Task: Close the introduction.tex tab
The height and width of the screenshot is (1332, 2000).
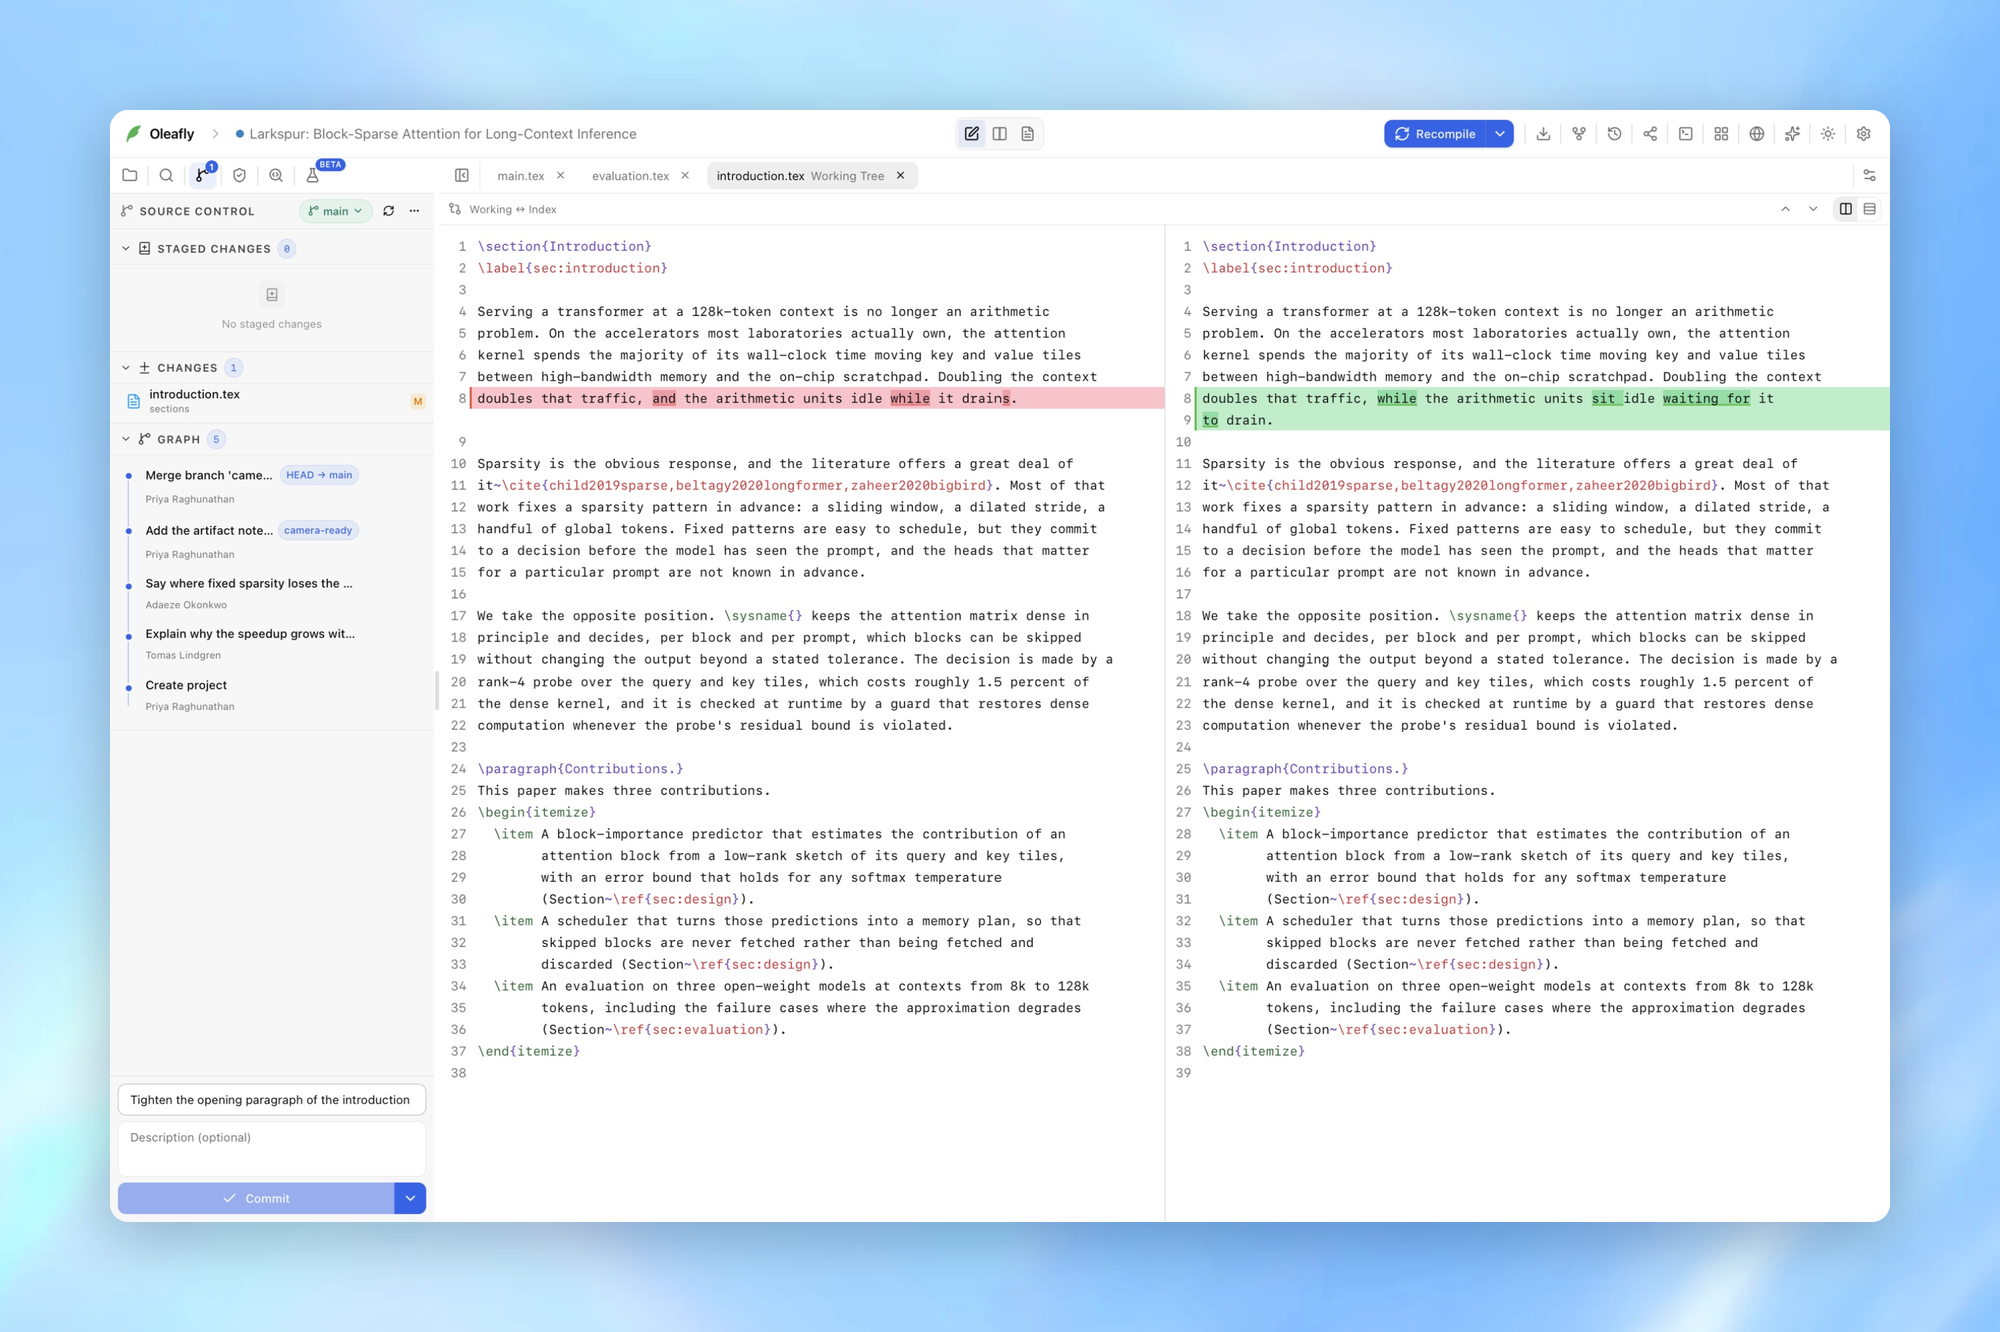Action: 901,176
